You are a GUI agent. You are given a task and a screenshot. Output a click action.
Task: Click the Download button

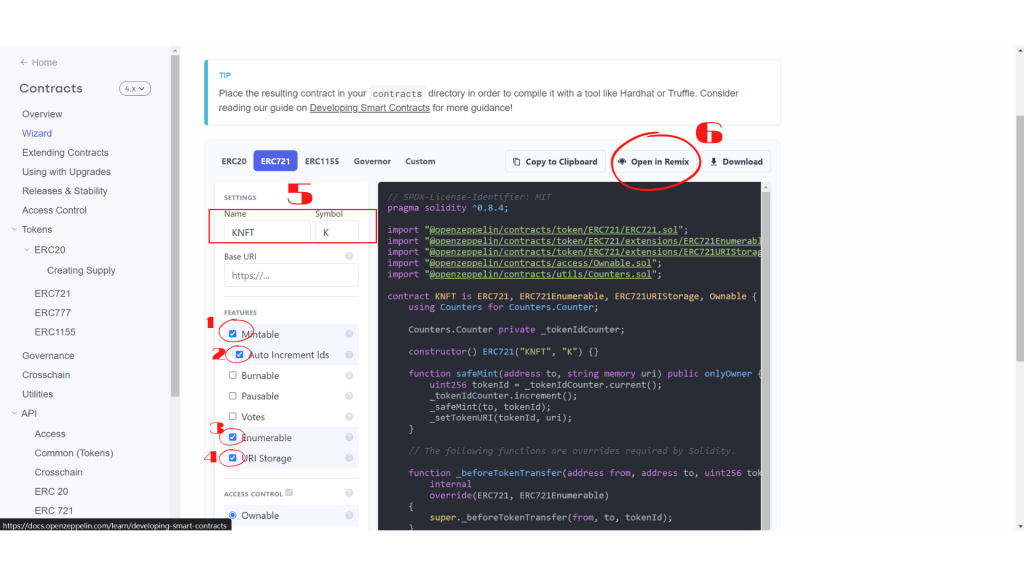click(736, 161)
